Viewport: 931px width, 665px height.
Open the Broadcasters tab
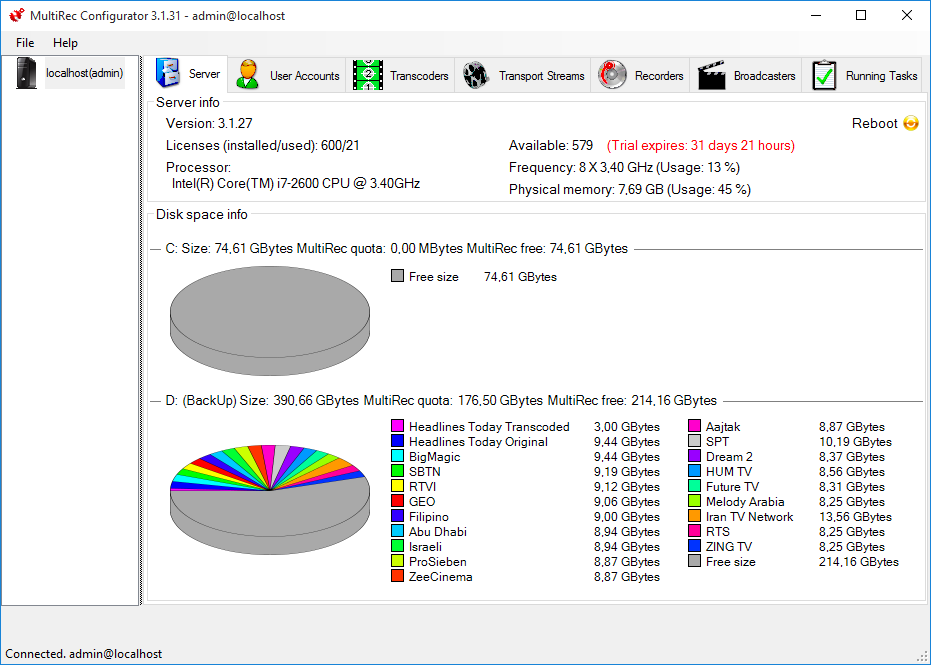point(746,75)
